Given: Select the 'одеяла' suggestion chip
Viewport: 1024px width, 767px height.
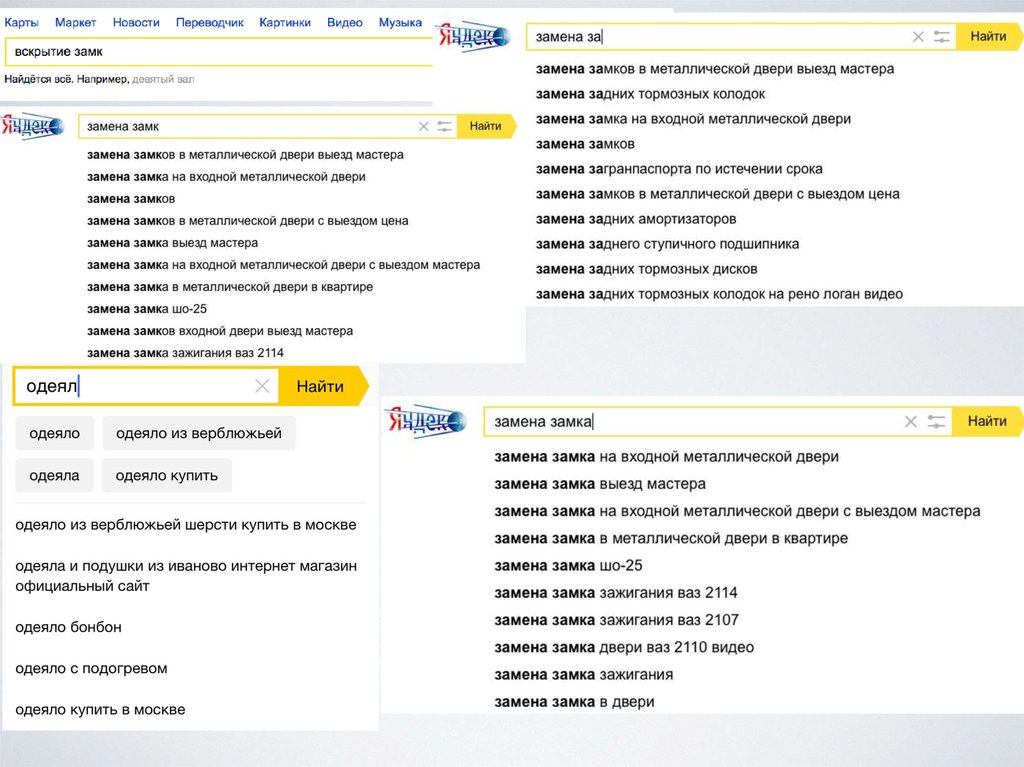Looking at the screenshot, I should point(54,476).
